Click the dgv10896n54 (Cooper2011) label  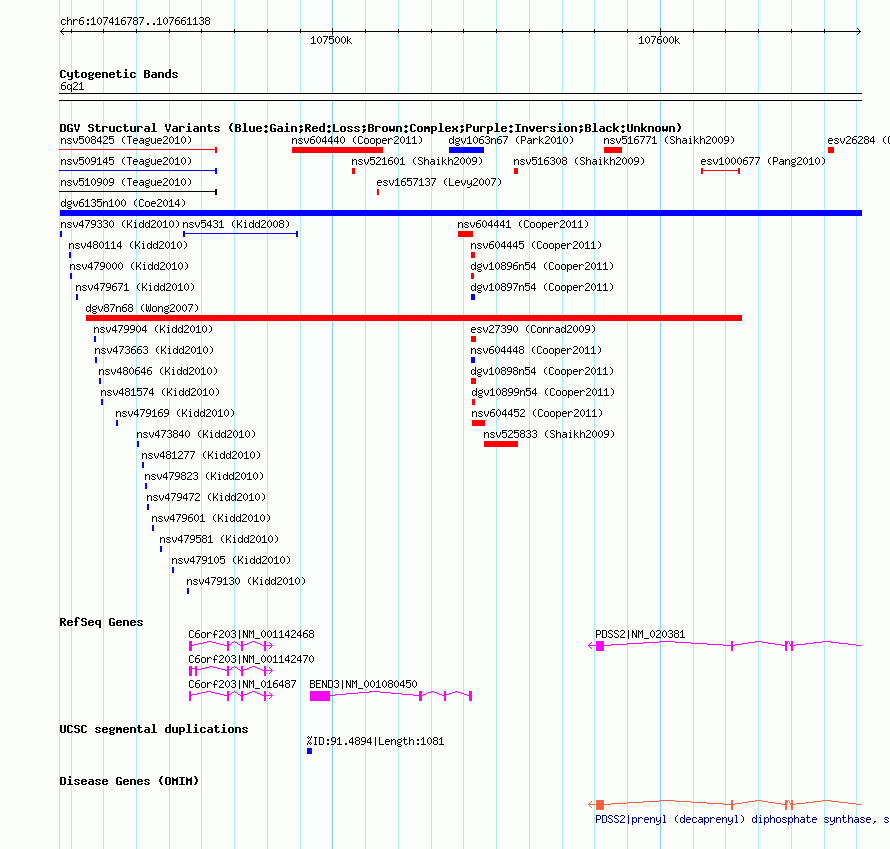[x=542, y=266]
